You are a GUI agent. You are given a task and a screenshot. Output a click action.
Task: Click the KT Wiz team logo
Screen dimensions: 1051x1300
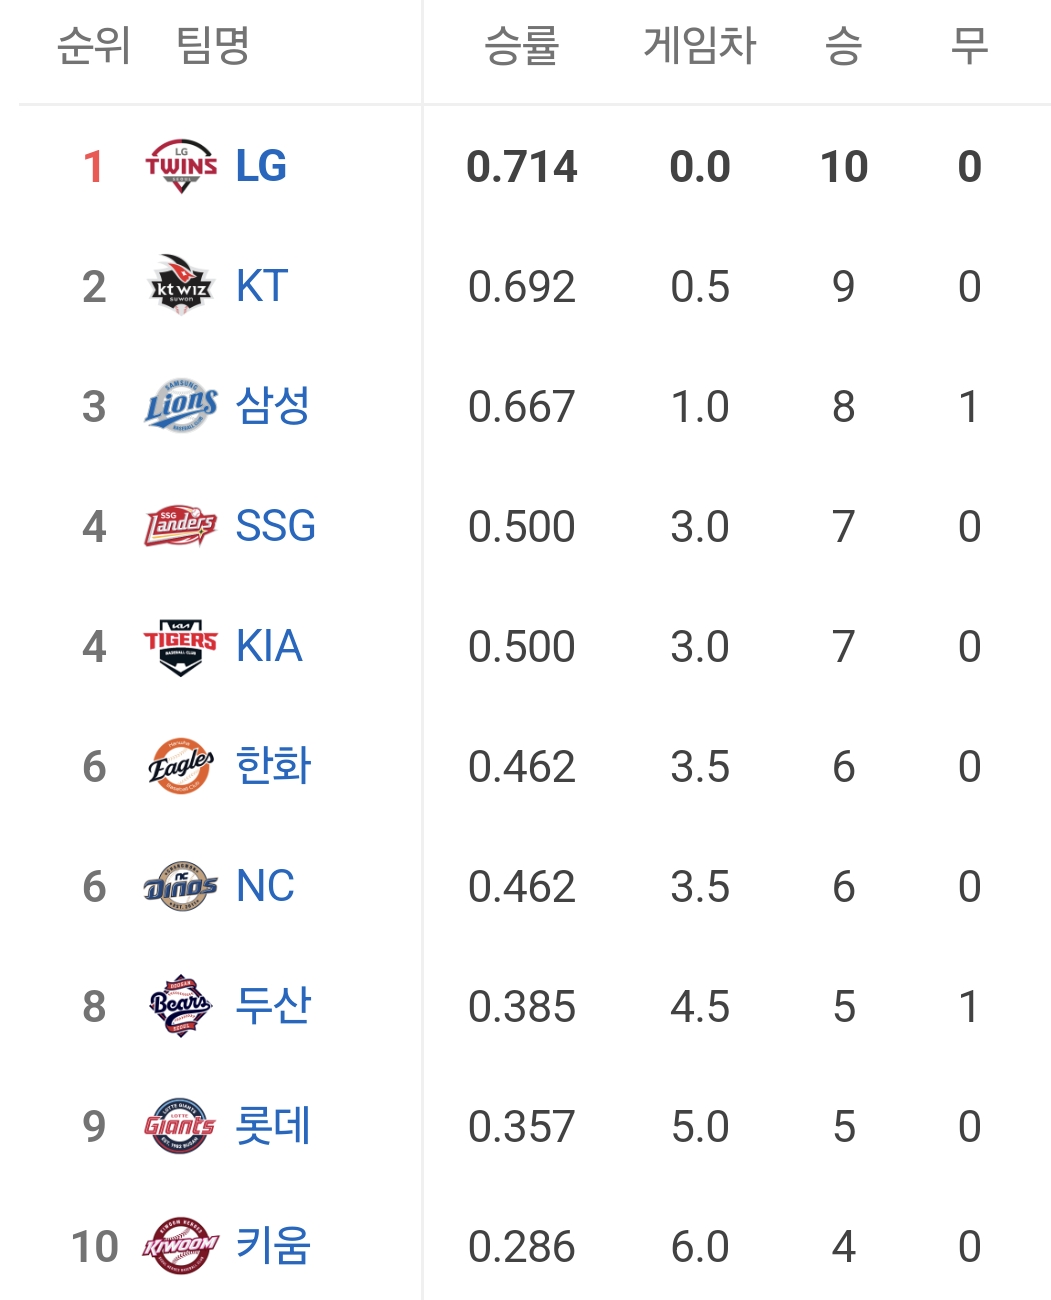(x=181, y=286)
